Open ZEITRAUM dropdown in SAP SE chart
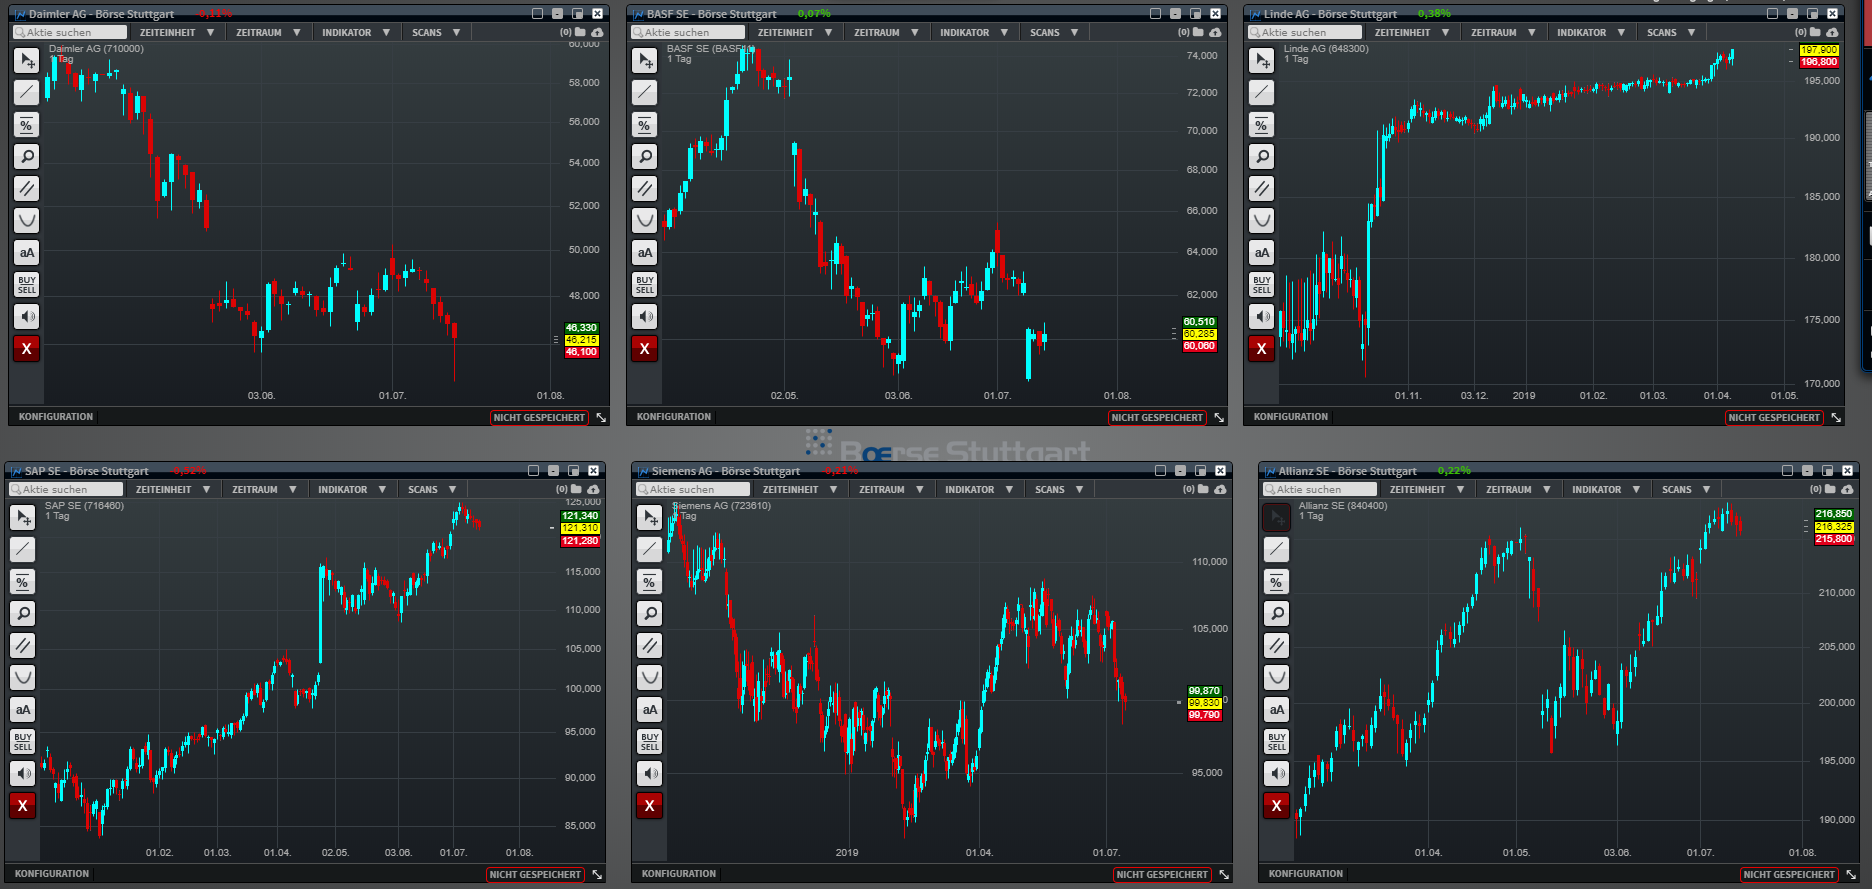Image resolution: width=1872 pixels, height=889 pixels. coord(264,489)
